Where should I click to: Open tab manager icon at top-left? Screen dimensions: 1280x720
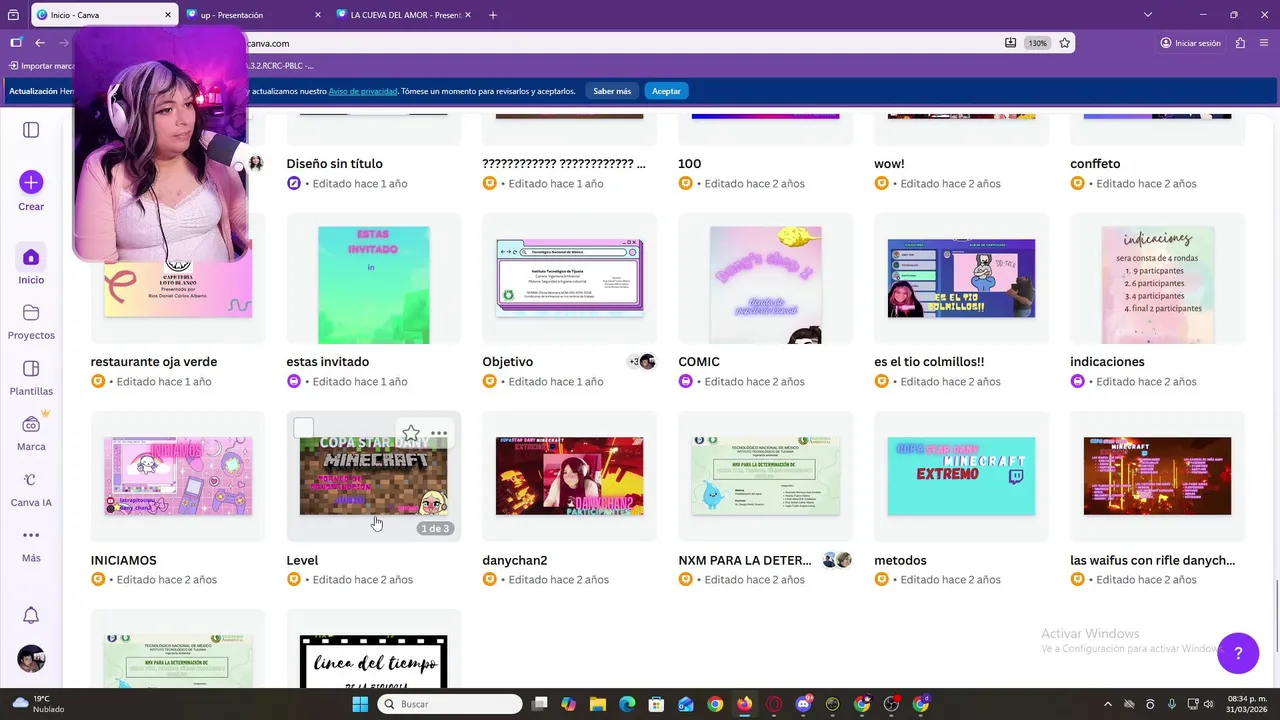point(14,15)
